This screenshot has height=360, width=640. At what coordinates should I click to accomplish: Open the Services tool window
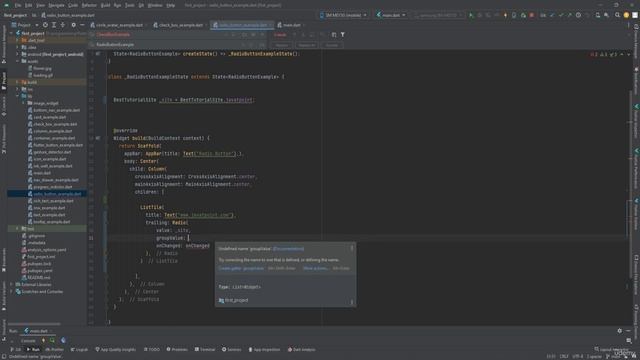[x=231, y=349]
